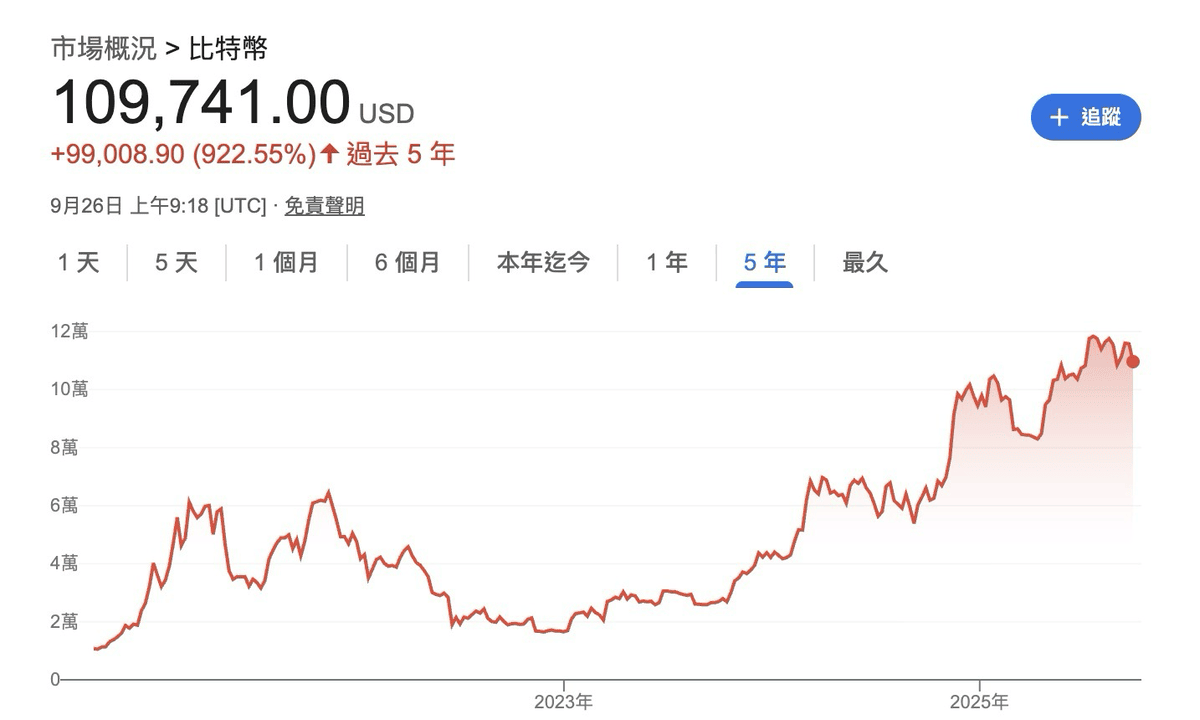The width and height of the screenshot is (1200, 720).
Task: Click the highlighted 5 年 tab
Action: (x=763, y=262)
